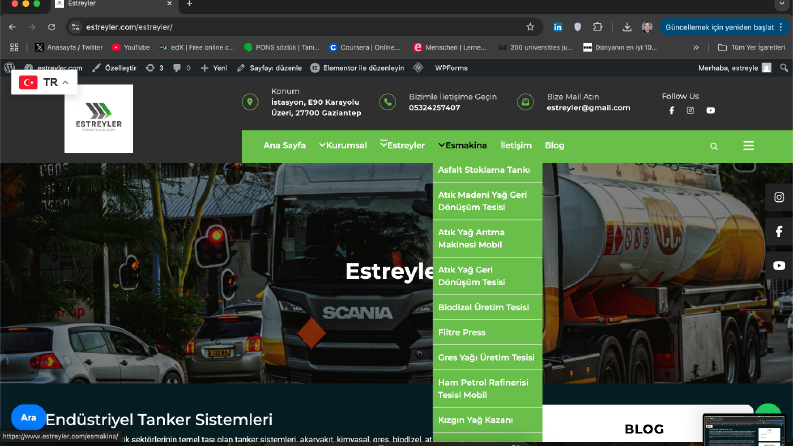Expand the Kurumsal menu

(343, 145)
